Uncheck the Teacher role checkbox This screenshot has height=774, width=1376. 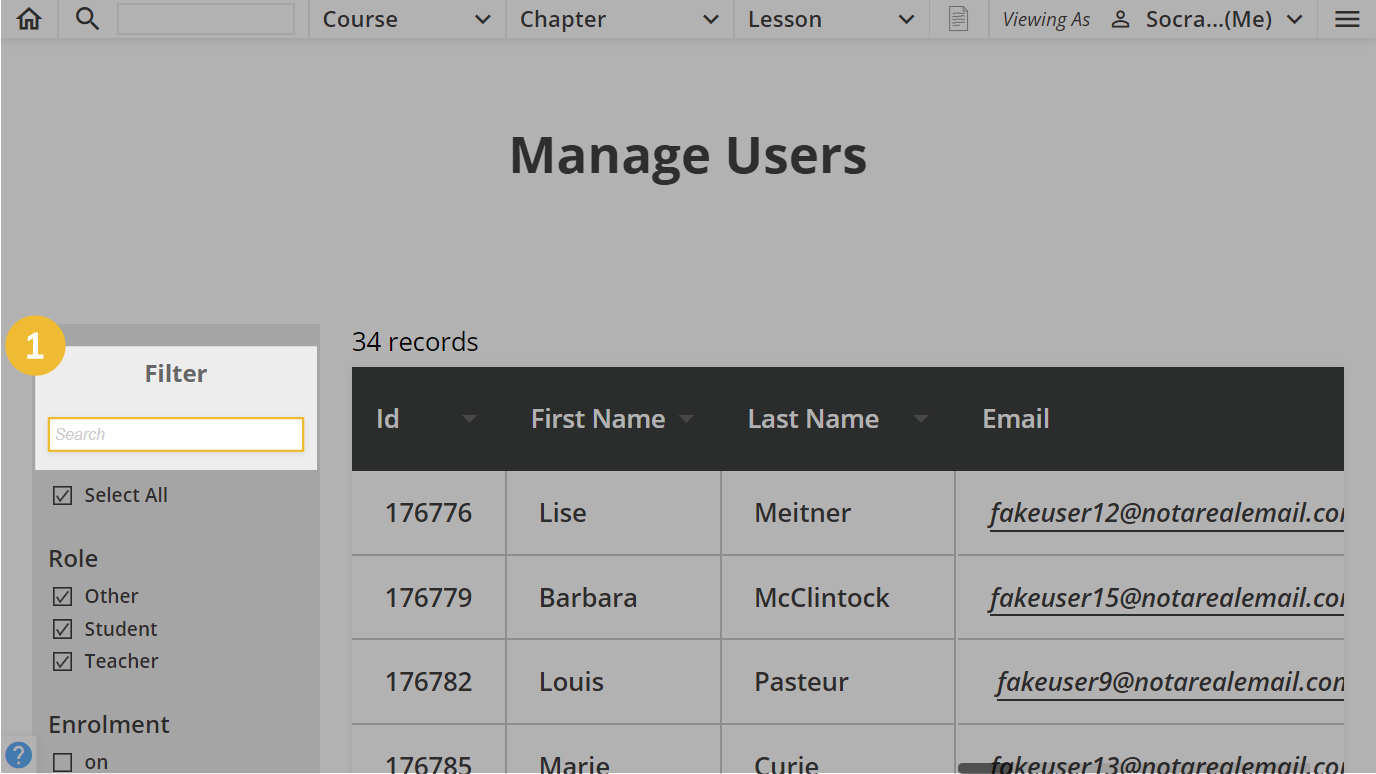62,661
